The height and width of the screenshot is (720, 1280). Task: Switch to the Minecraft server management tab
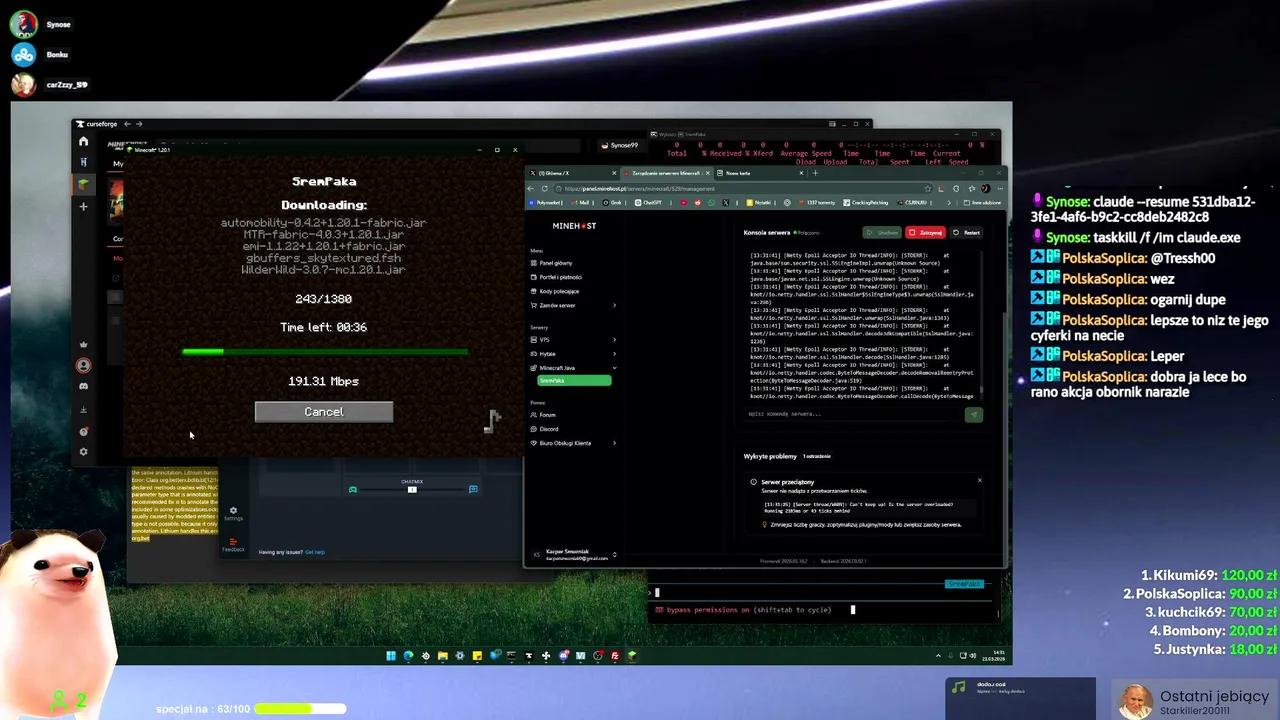(x=665, y=173)
